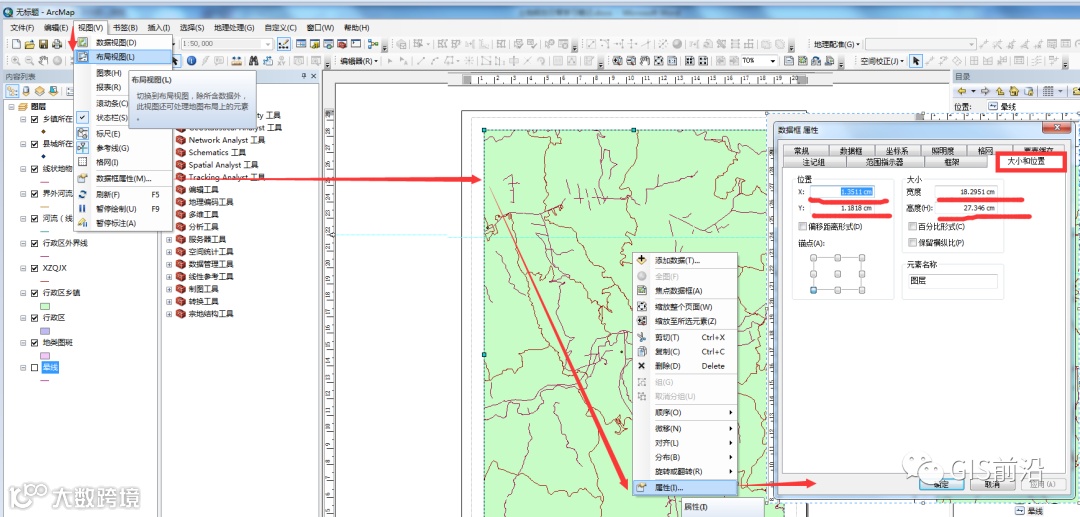Open the map scale 1:50,000 dropdown
This screenshot has height=517, width=1080.
tap(270, 44)
